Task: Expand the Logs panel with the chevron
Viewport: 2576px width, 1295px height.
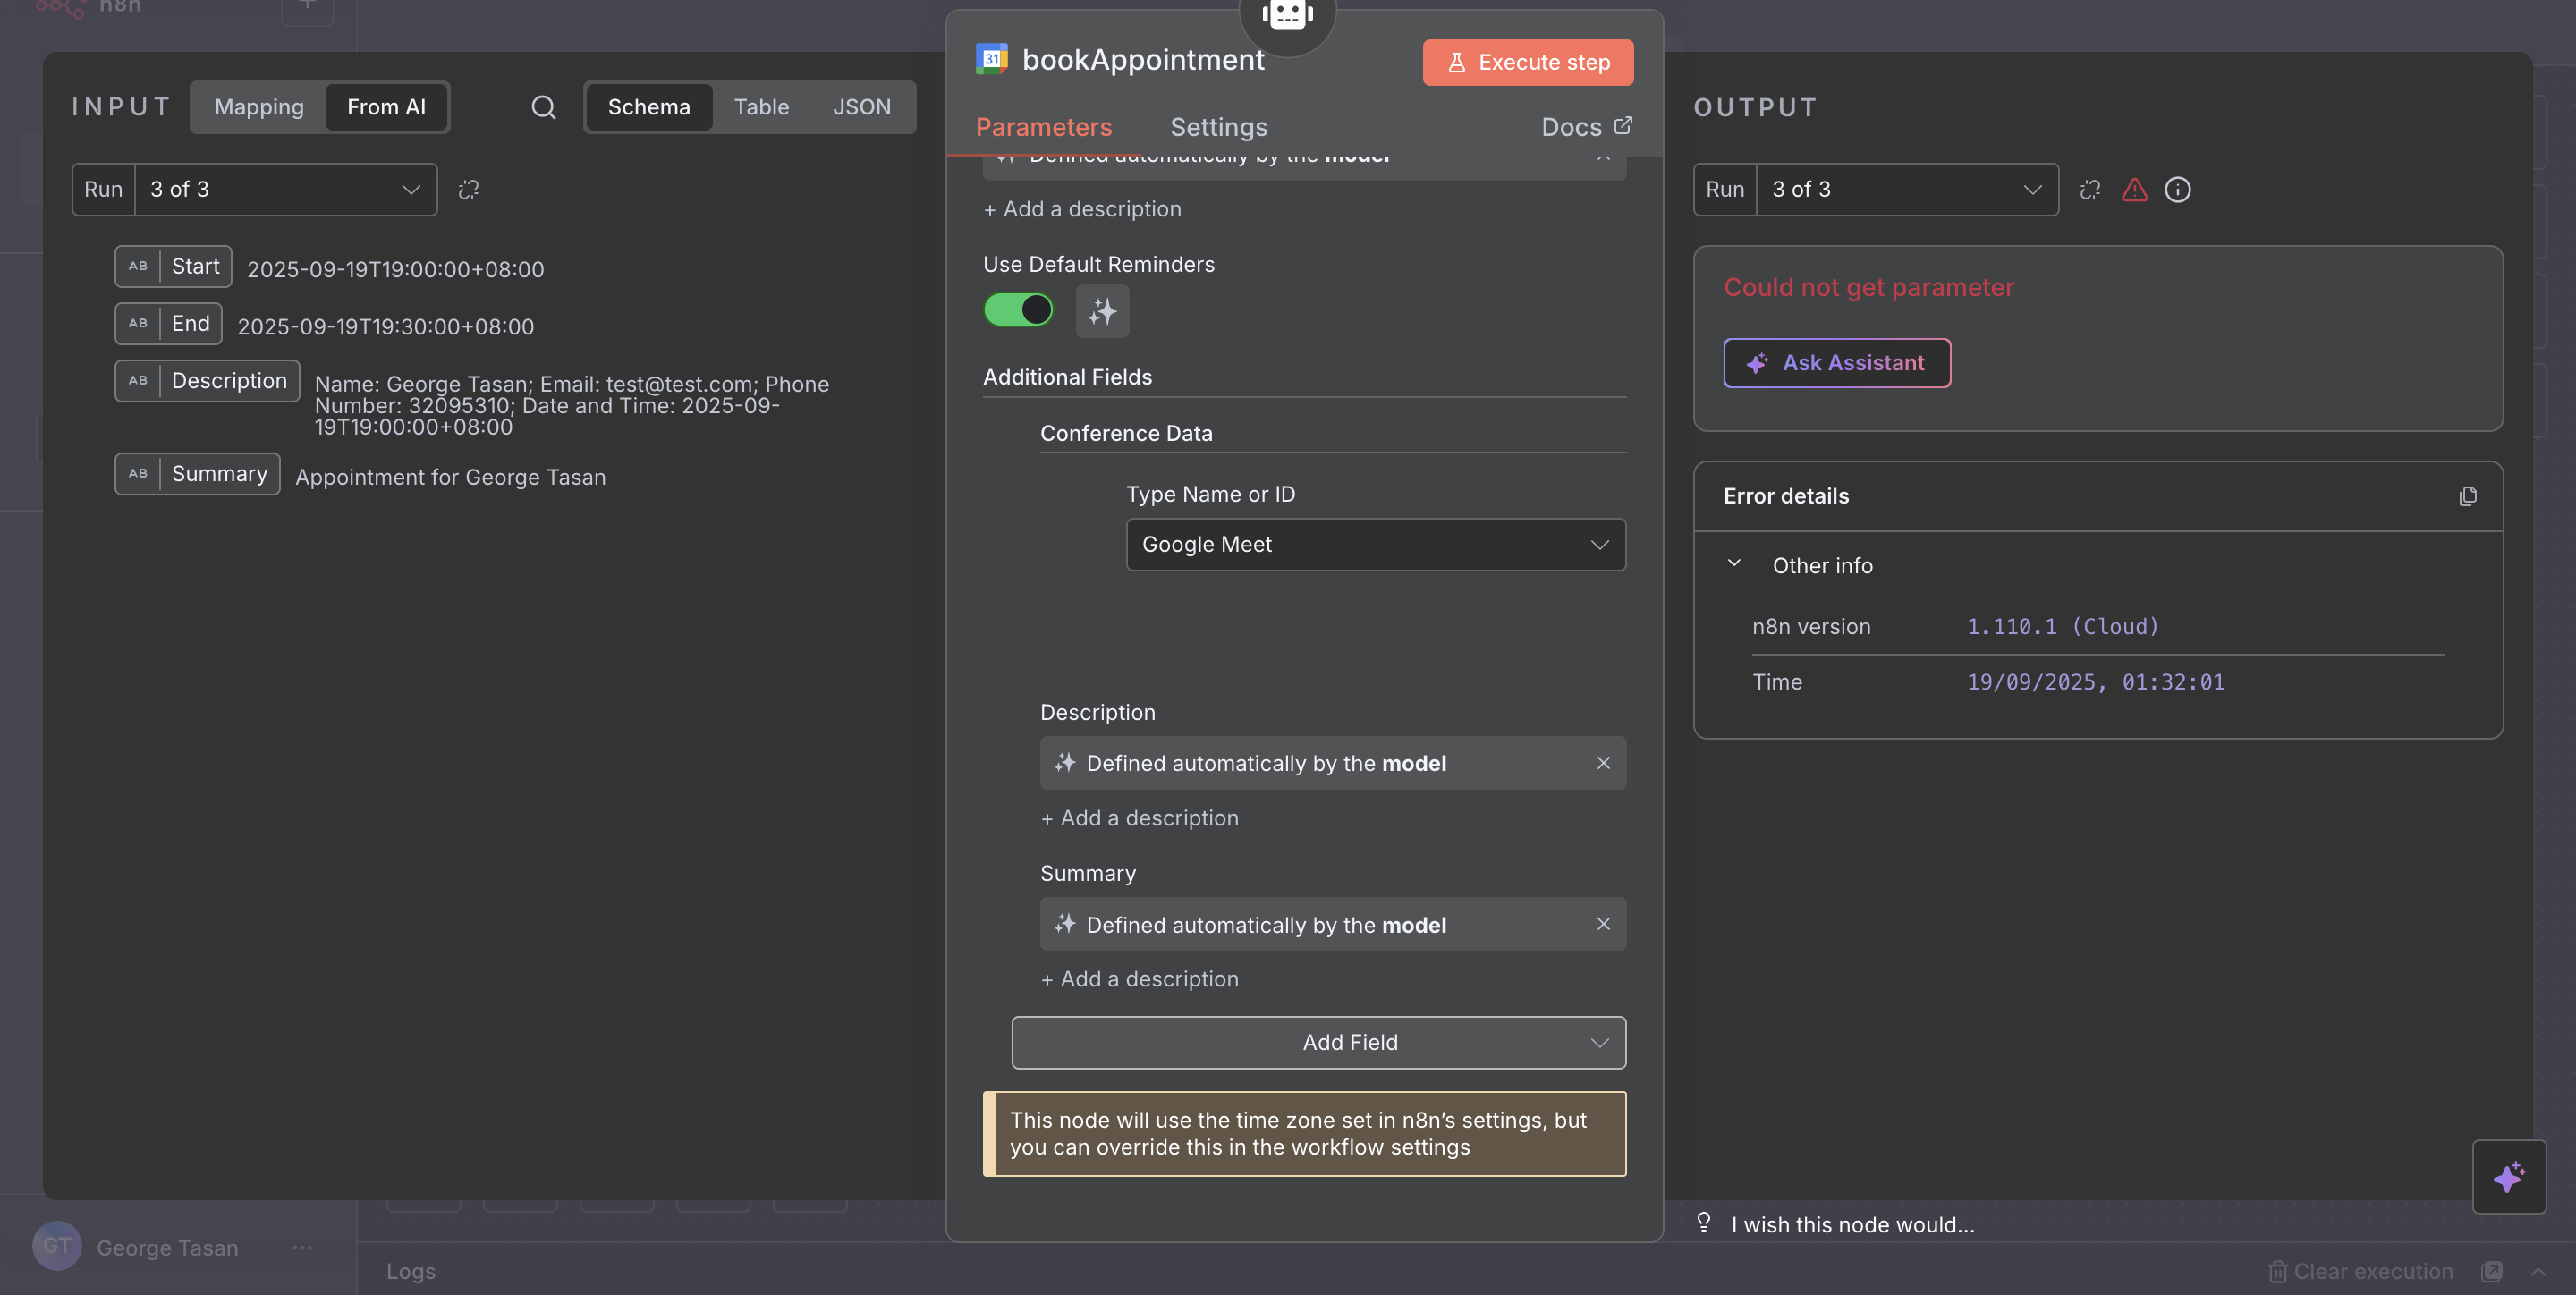Action: (2538, 1271)
